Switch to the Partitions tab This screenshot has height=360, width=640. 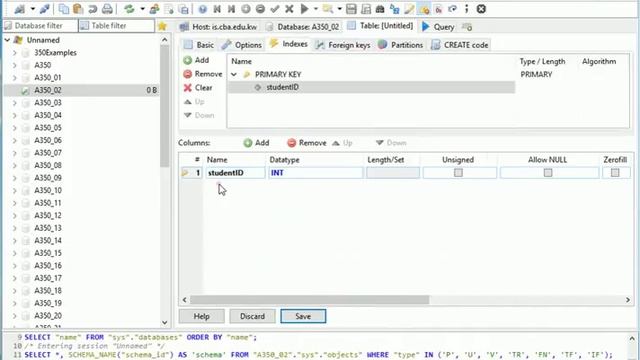[400, 45]
